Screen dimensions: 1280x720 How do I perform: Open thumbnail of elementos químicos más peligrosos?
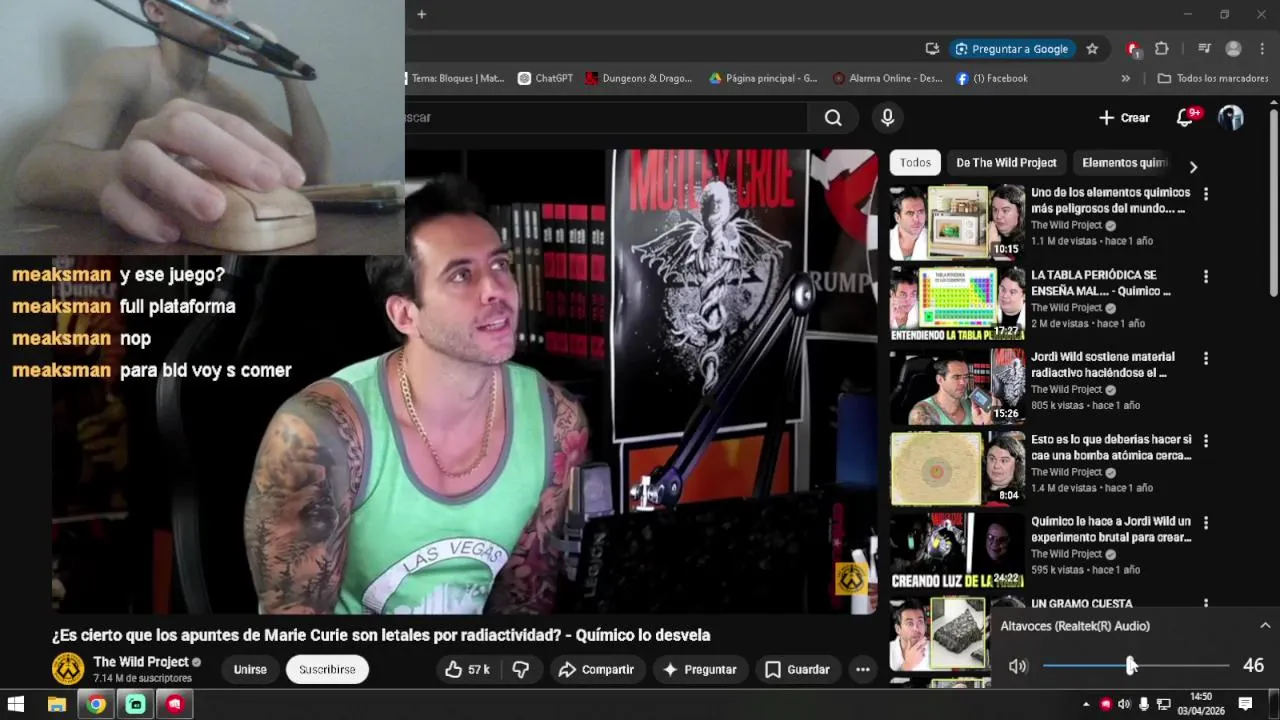(957, 222)
